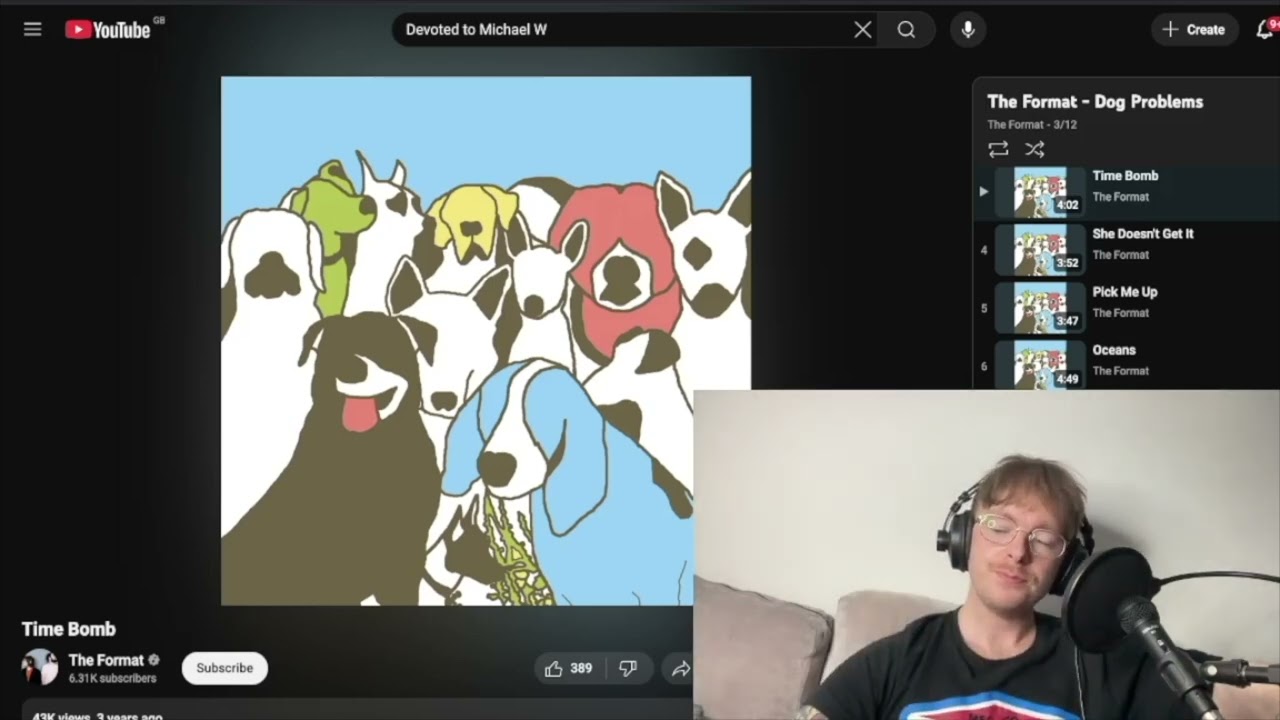Screen dimensions: 1280x720
Task: Subscribe to The Format channel
Action: click(x=225, y=668)
